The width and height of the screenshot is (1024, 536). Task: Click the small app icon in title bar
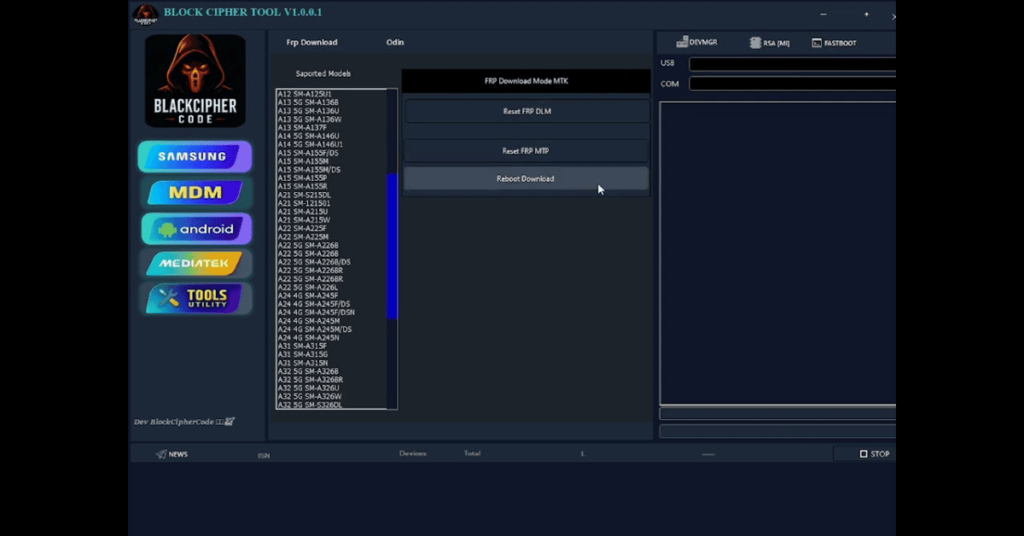[x=146, y=13]
